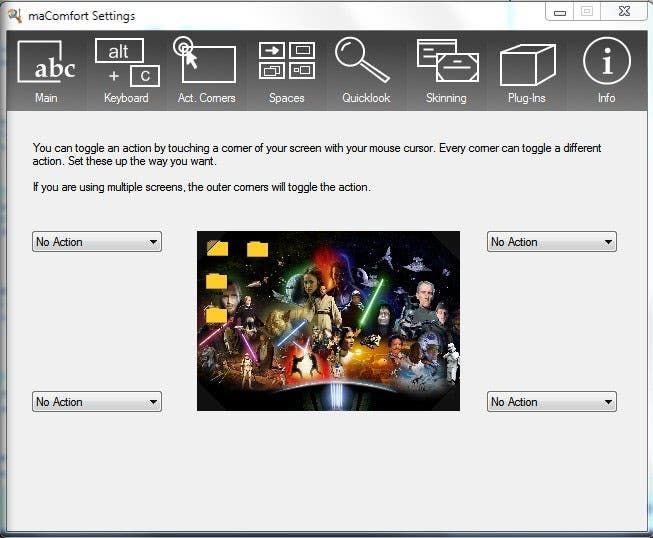This screenshot has height=538, width=653.
Task: Switch to the Spaces section icon
Action: click(x=287, y=70)
